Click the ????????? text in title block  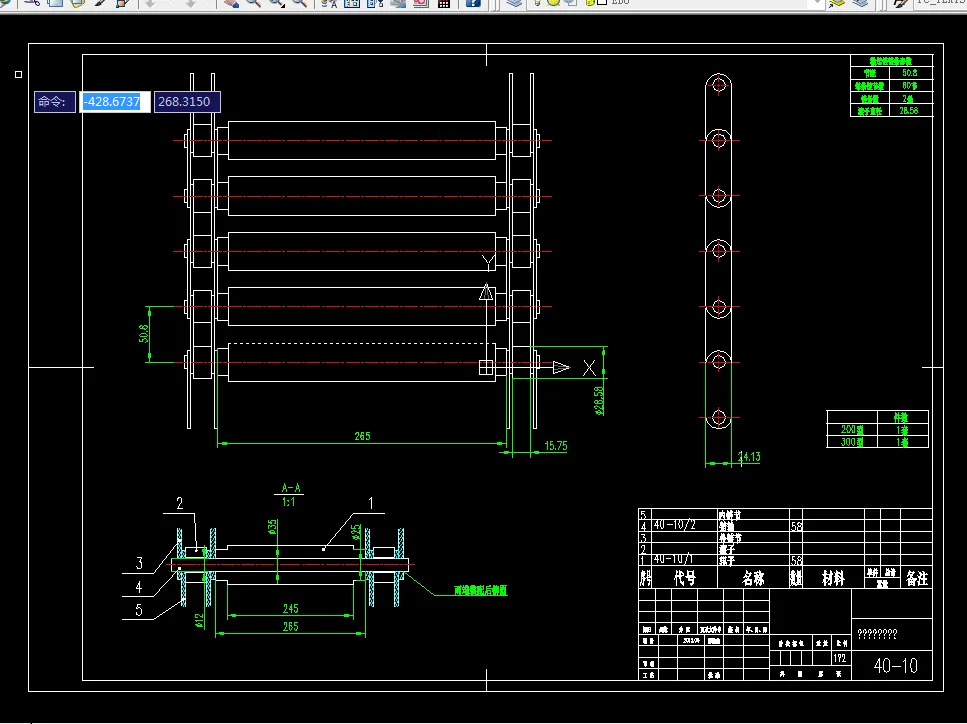click(x=877, y=634)
